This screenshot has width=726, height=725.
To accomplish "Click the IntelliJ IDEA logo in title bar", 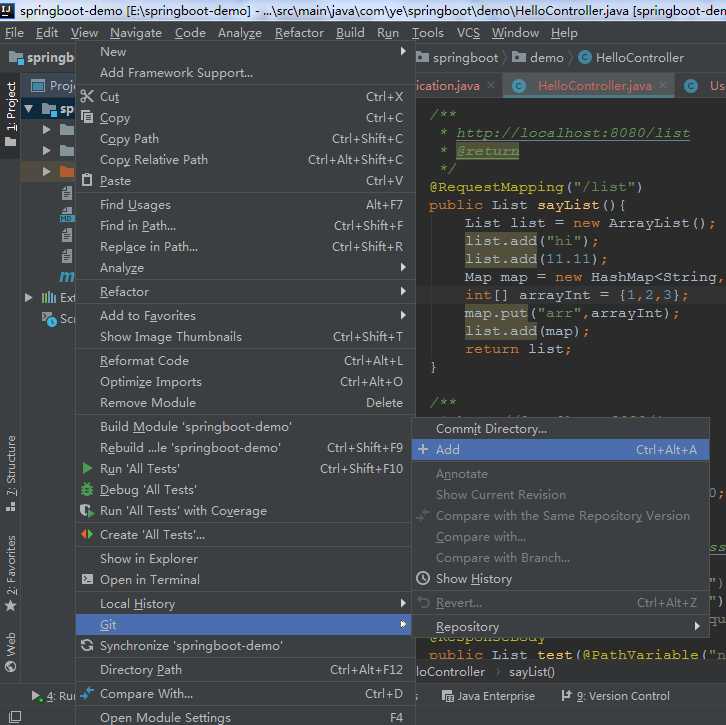I will pos(7,10).
